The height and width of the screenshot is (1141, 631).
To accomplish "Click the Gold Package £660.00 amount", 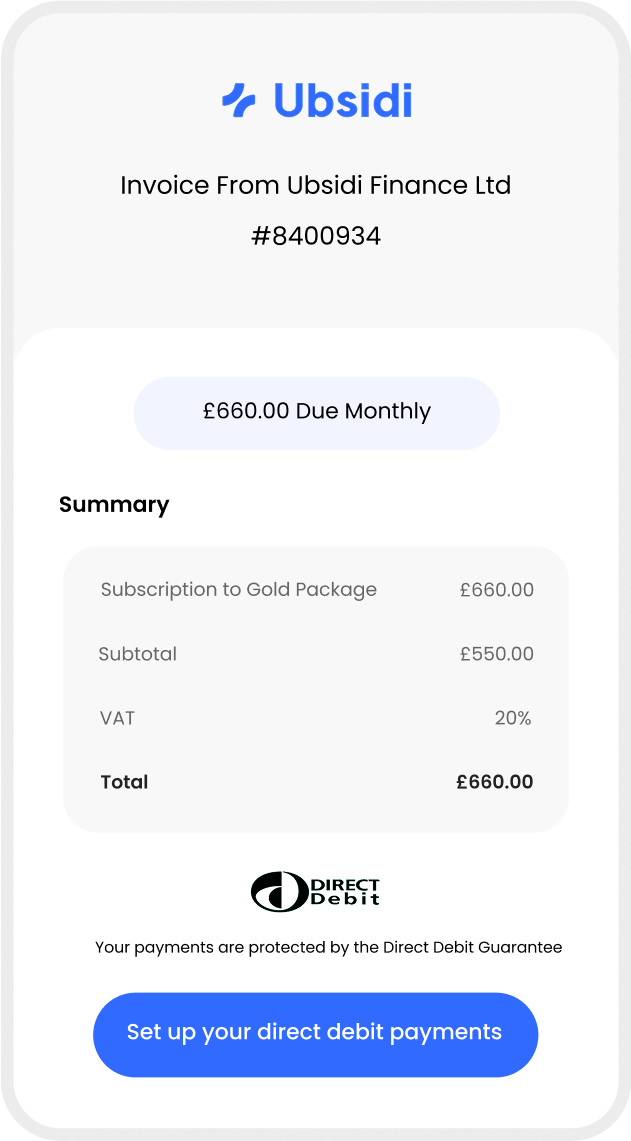I will click(x=496, y=590).
